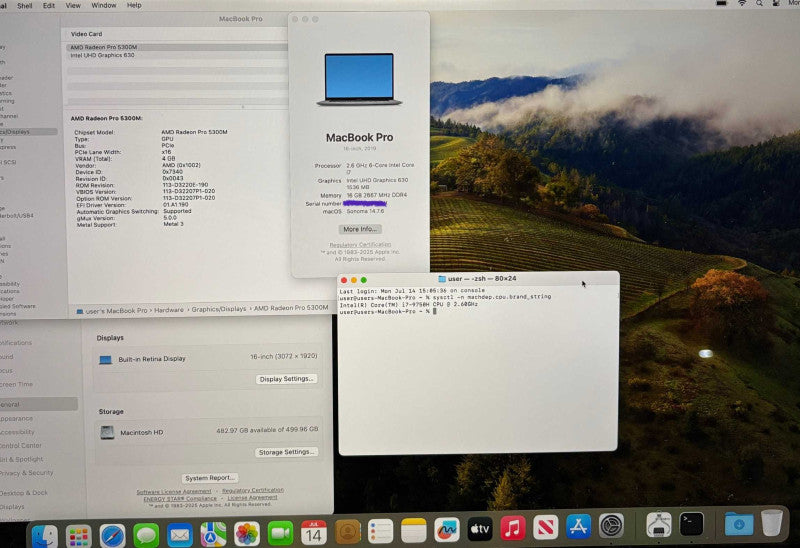Open the Downloads folder in the Dock

pyautogui.click(x=738, y=524)
